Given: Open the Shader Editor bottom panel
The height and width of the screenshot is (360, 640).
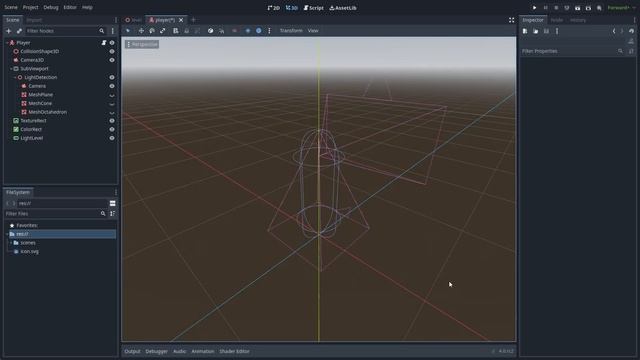Looking at the screenshot, I should (x=234, y=351).
